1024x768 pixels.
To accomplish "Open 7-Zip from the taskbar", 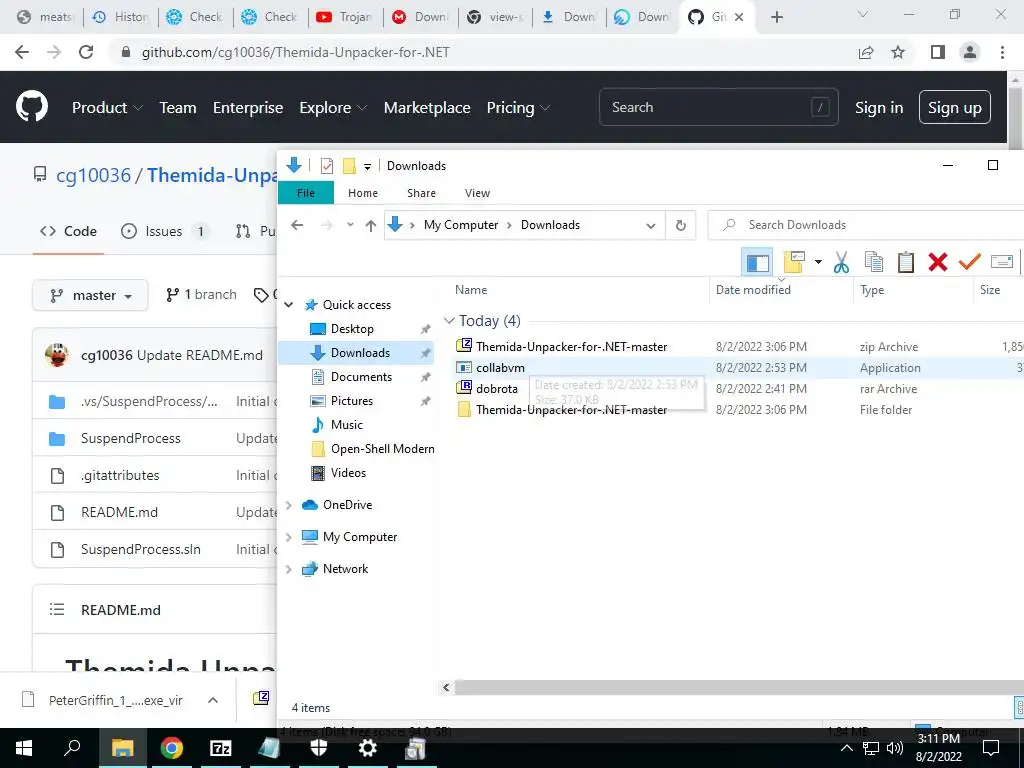I will pos(221,748).
